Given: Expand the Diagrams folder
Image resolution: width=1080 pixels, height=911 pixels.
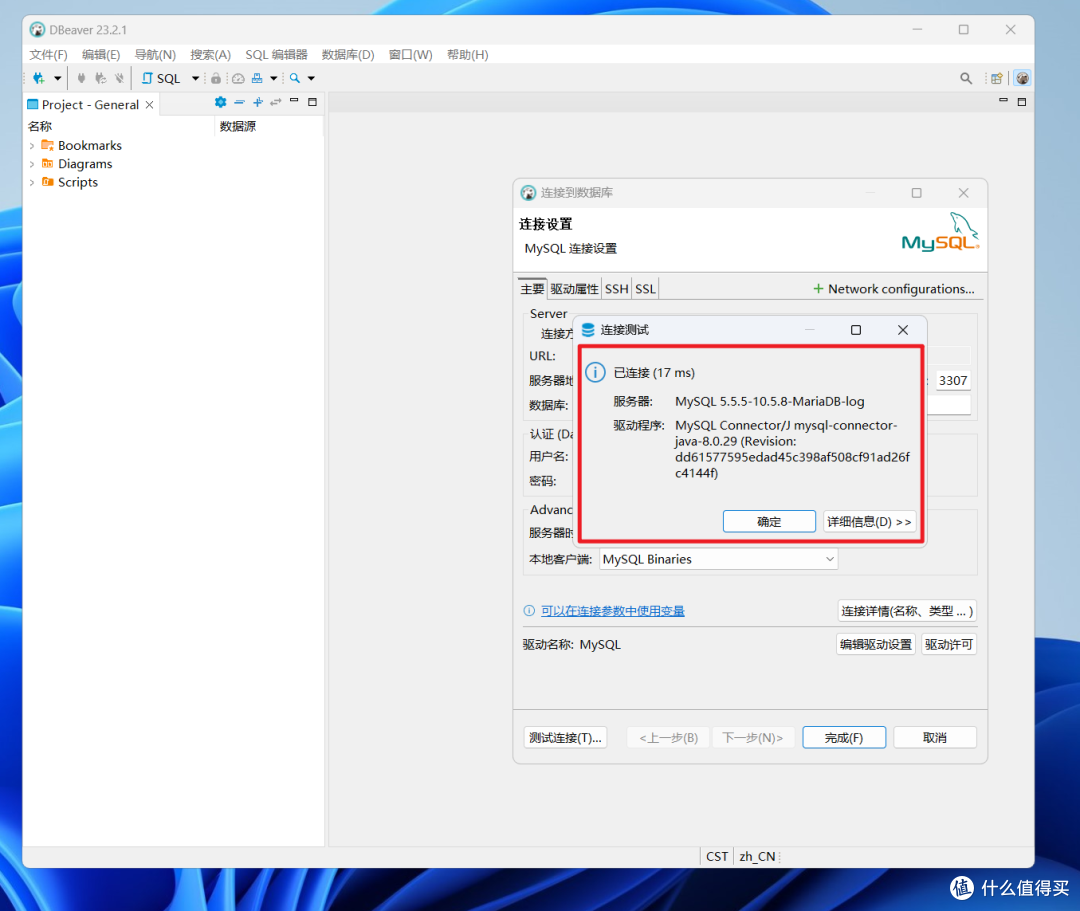Looking at the screenshot, I should point(32,164).
